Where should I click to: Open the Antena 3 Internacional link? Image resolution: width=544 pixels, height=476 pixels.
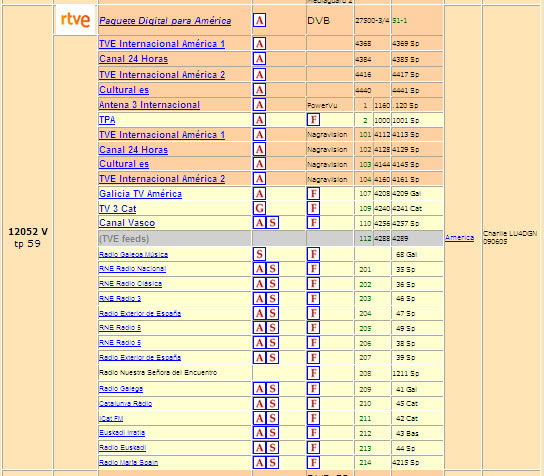click(x=150, y=105)
